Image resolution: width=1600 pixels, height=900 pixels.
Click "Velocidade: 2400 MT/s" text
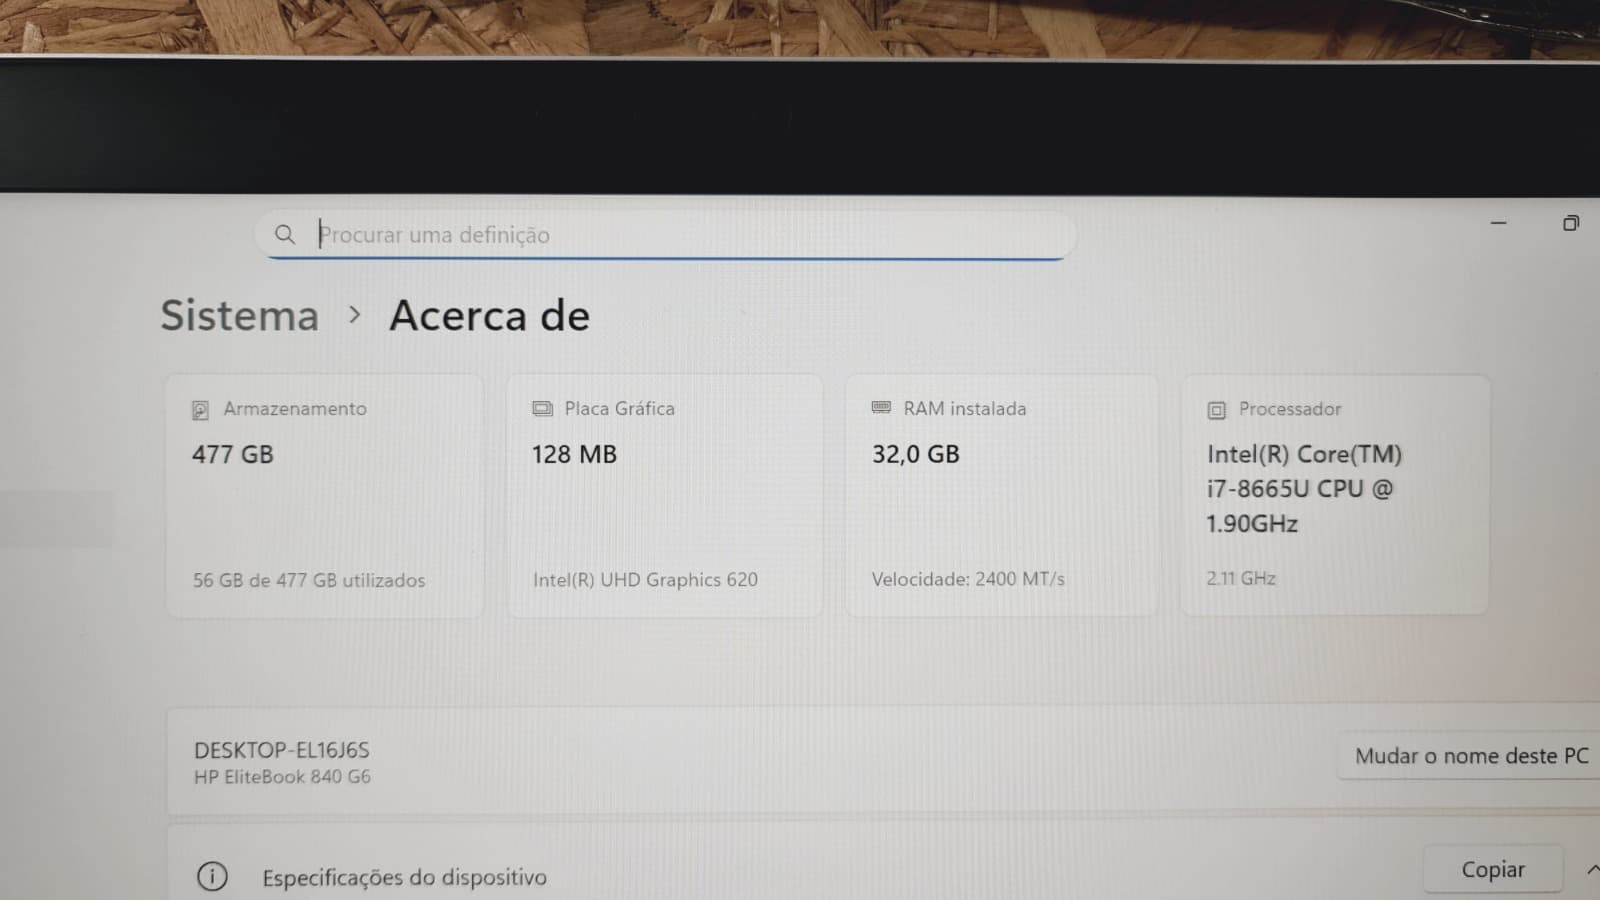point(968,579)
